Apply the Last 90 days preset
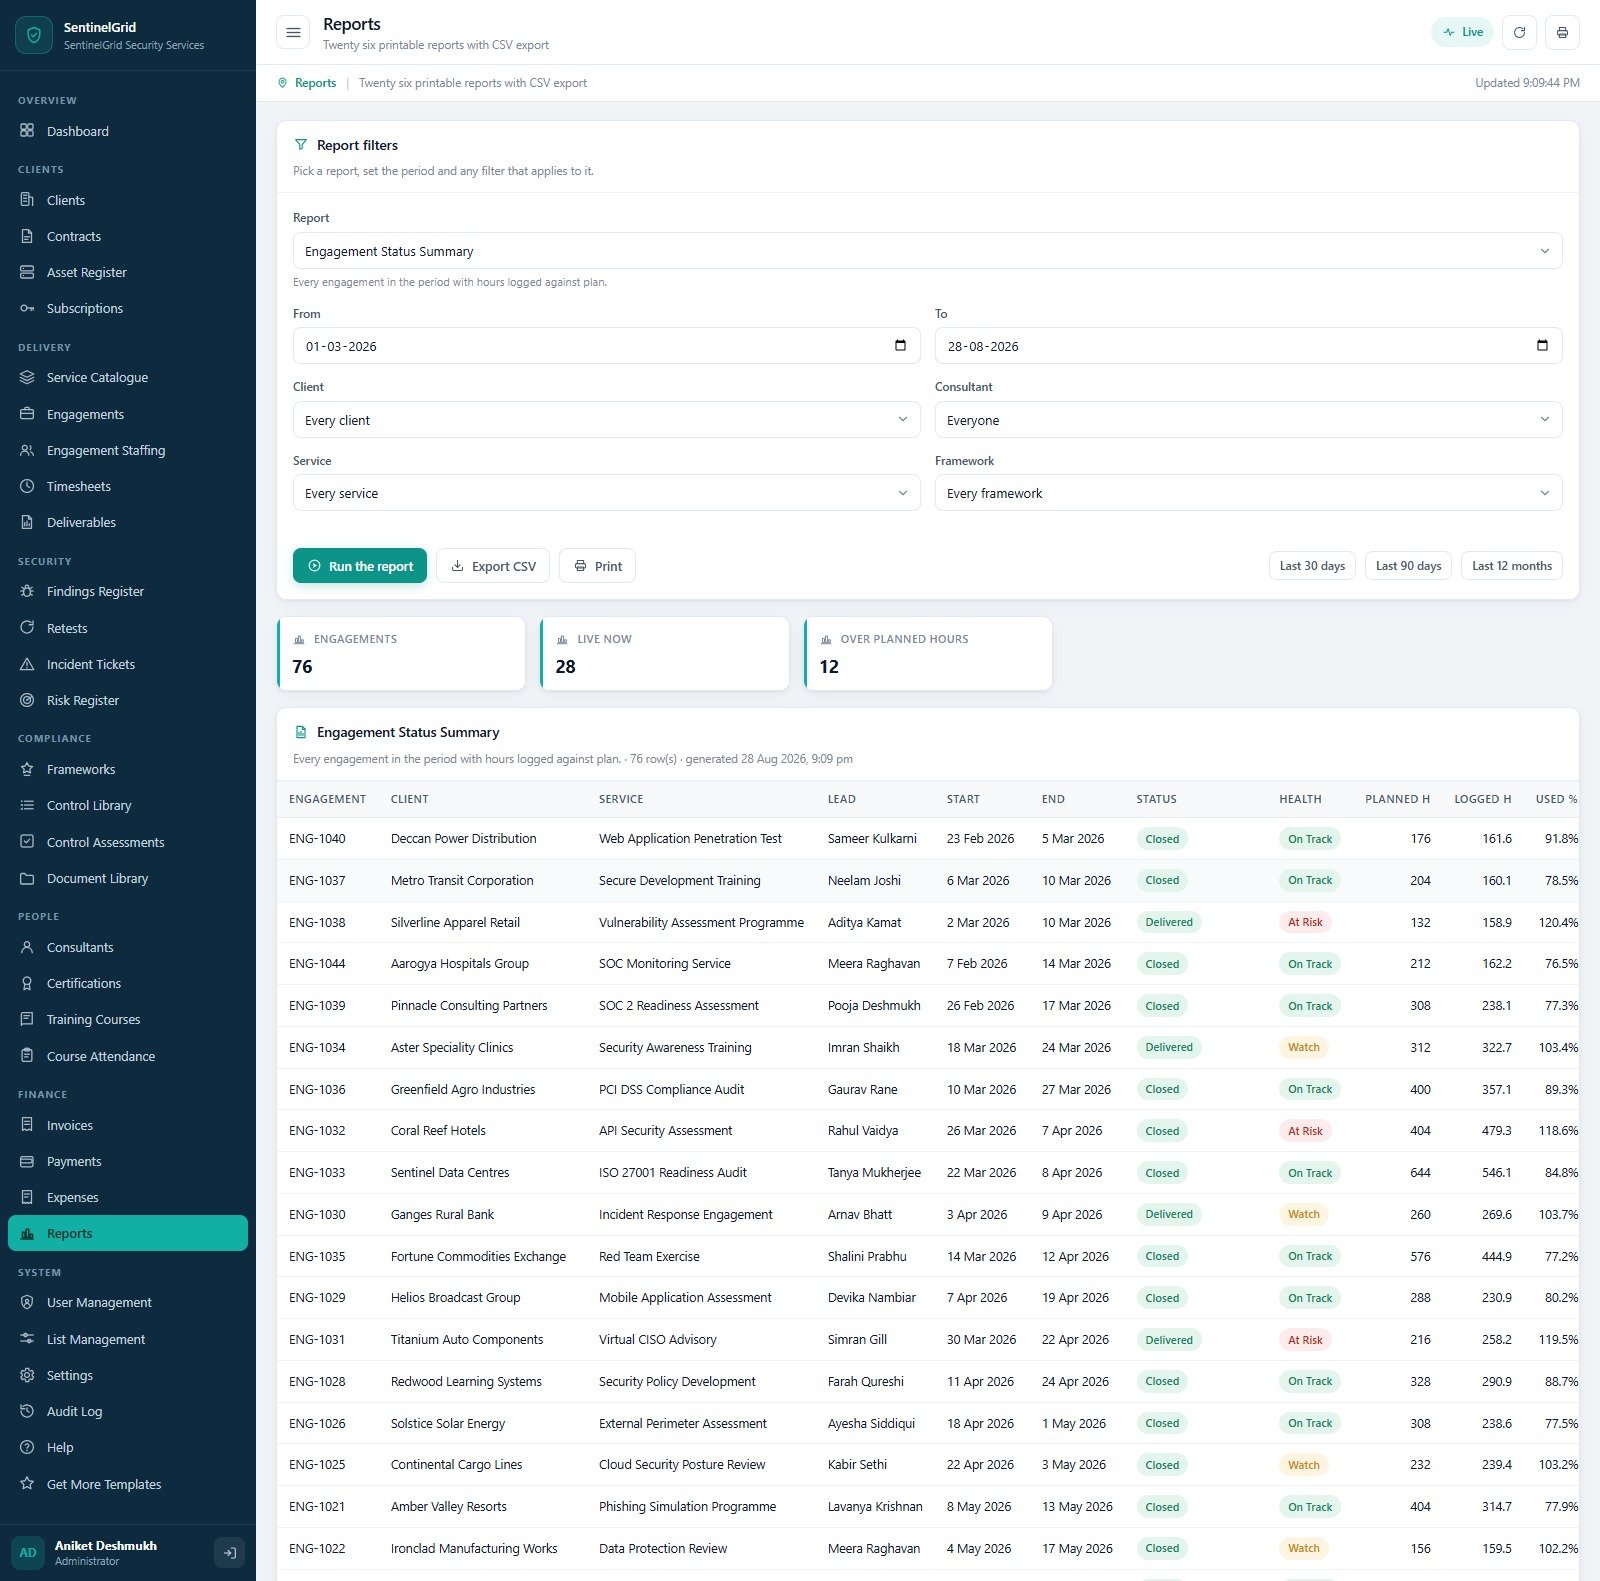The image size is (1600, 1581). click(x=1408, y=566)
